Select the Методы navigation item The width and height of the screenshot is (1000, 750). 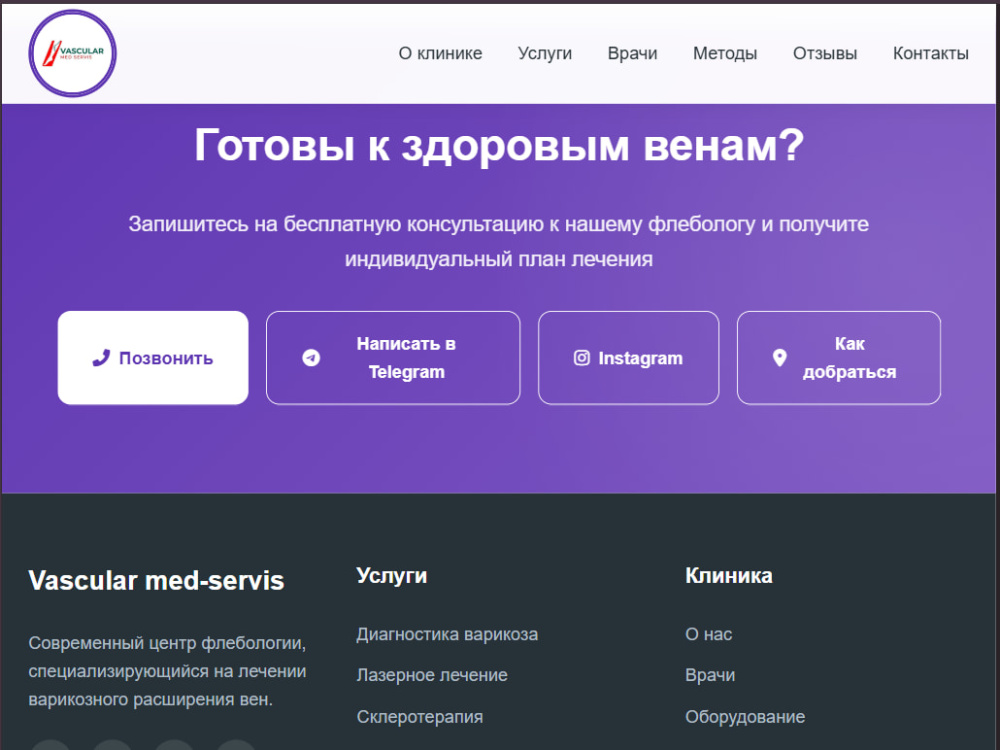click(x=725, y=54)
